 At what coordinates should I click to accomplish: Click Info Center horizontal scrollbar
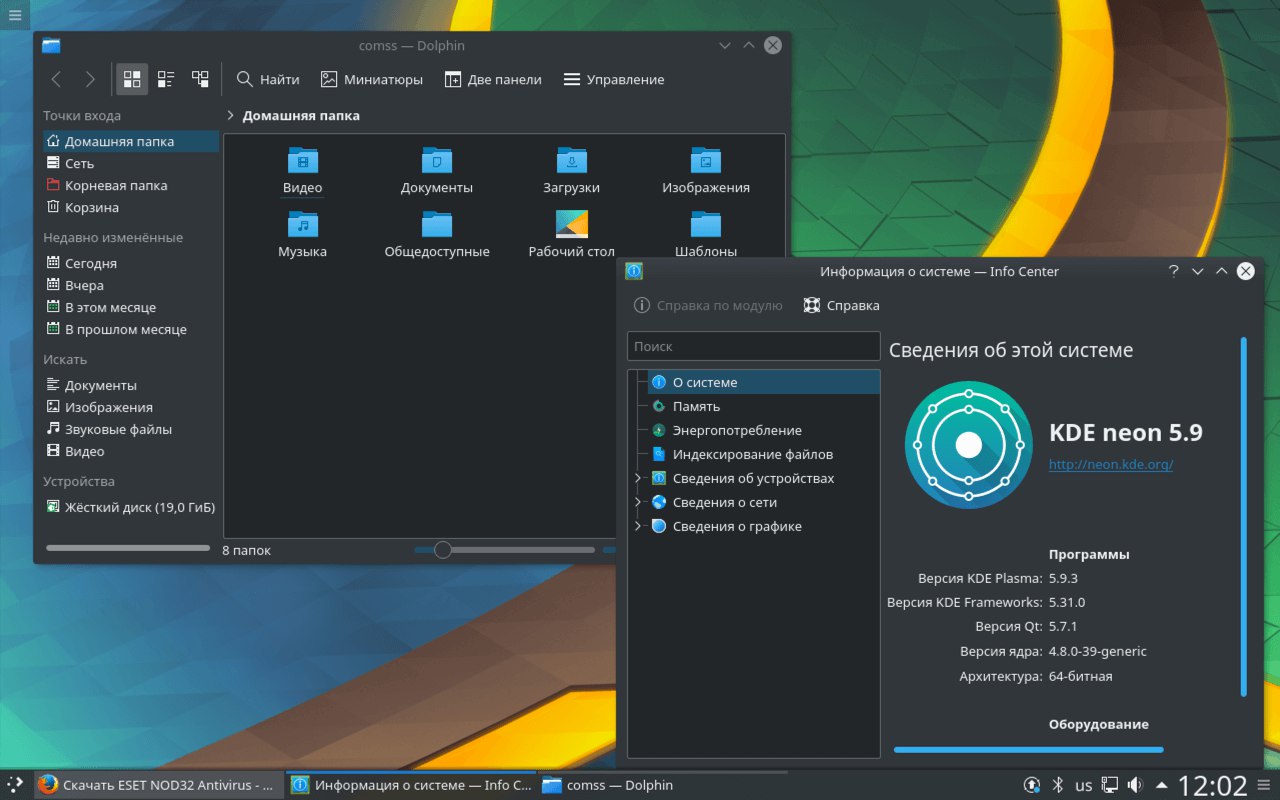click(x=1028, y=749)
